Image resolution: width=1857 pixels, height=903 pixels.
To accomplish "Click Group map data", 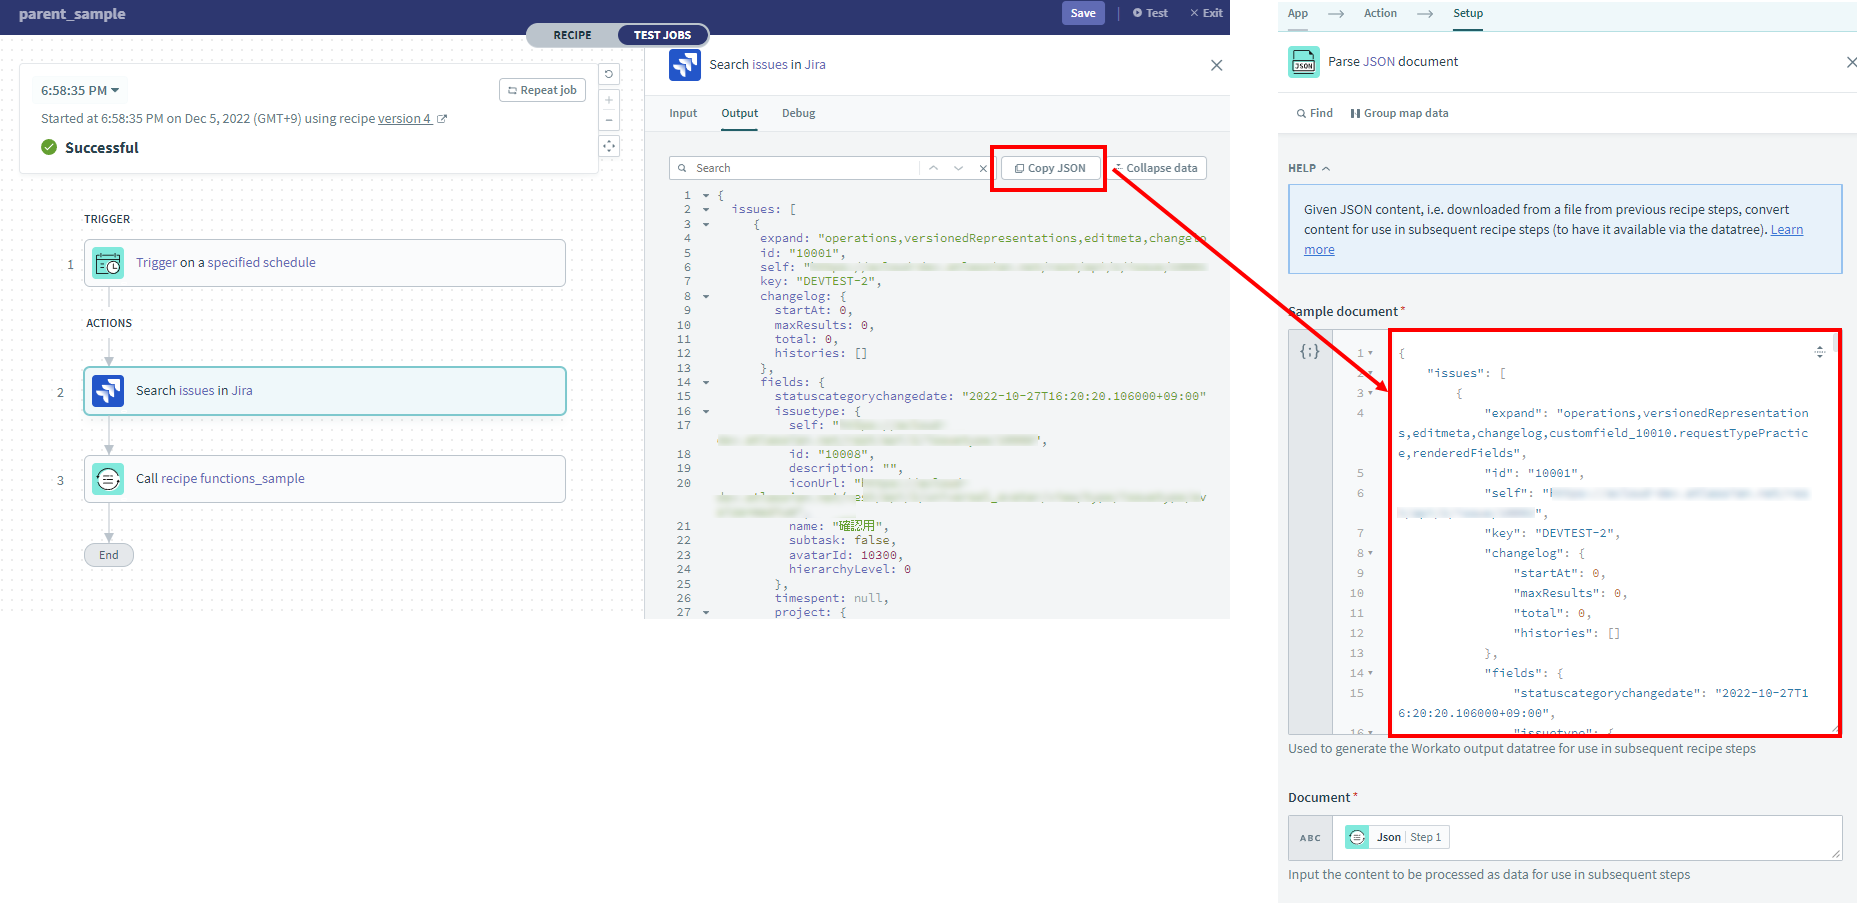I will pyautogui.click(x=1399, y=113).
